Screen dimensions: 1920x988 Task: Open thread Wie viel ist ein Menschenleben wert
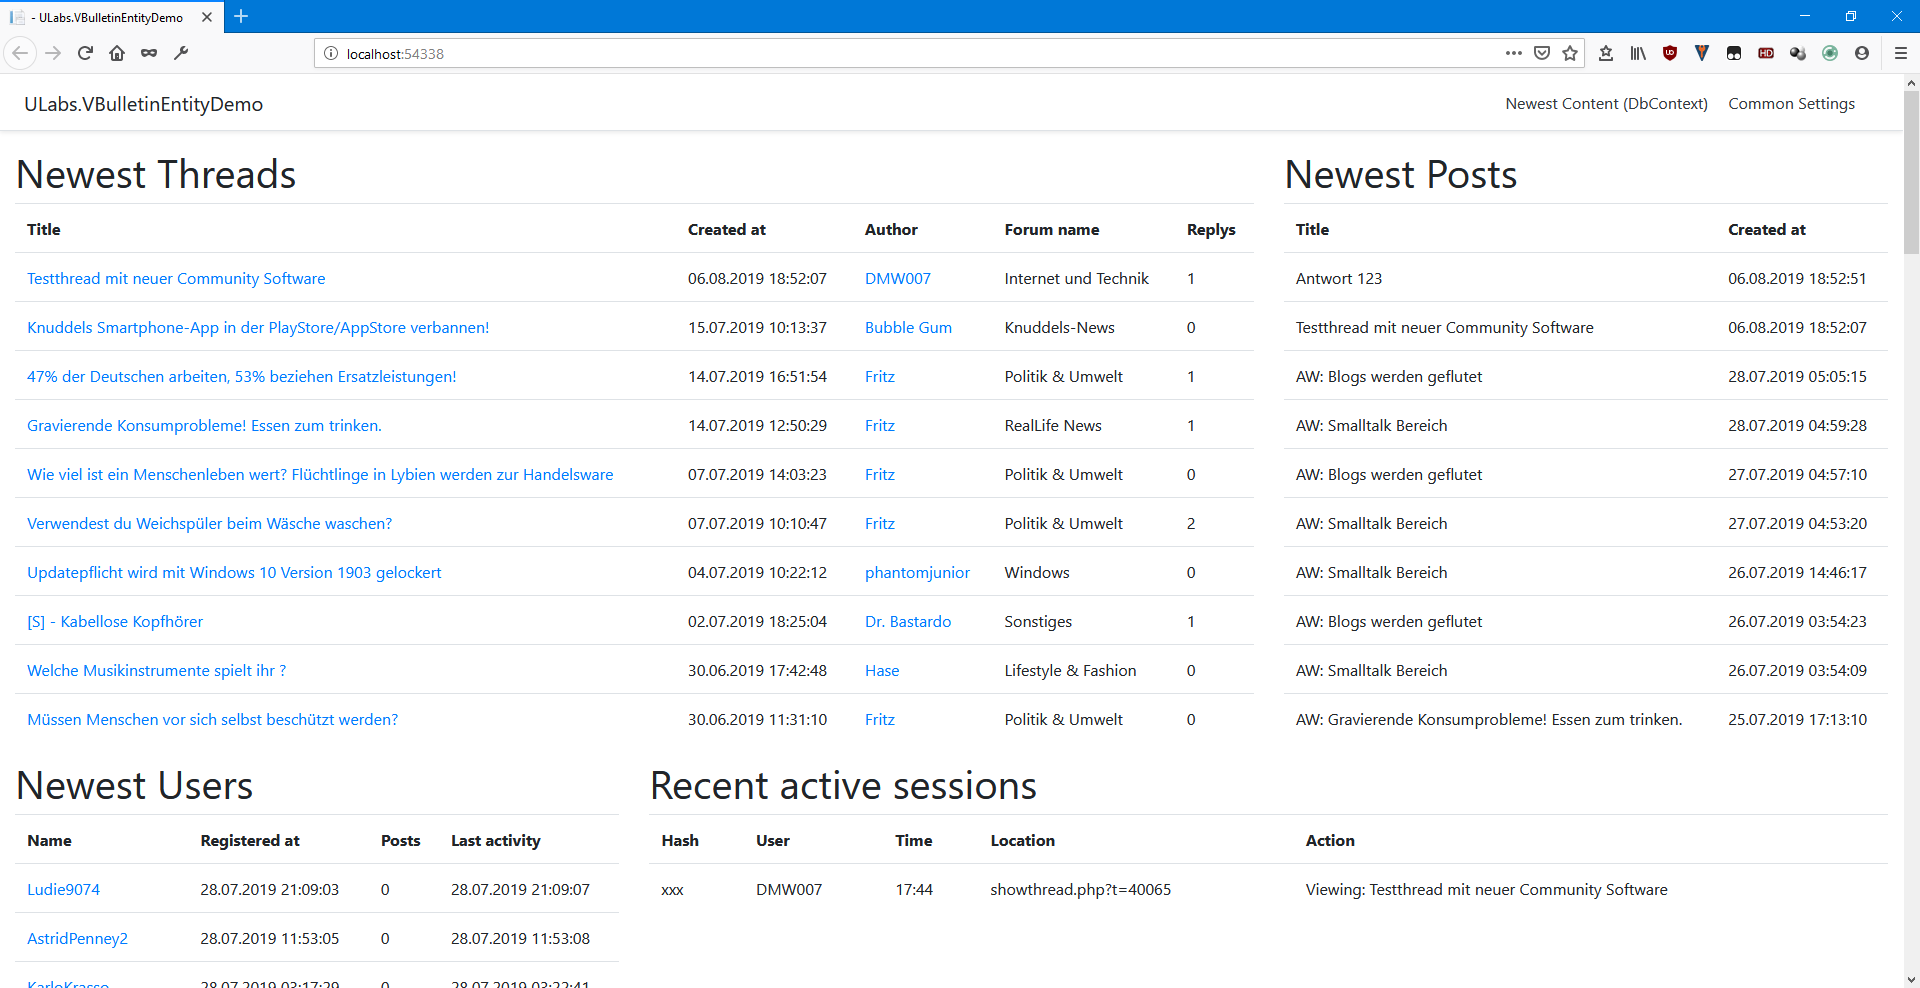coord(320,475)
